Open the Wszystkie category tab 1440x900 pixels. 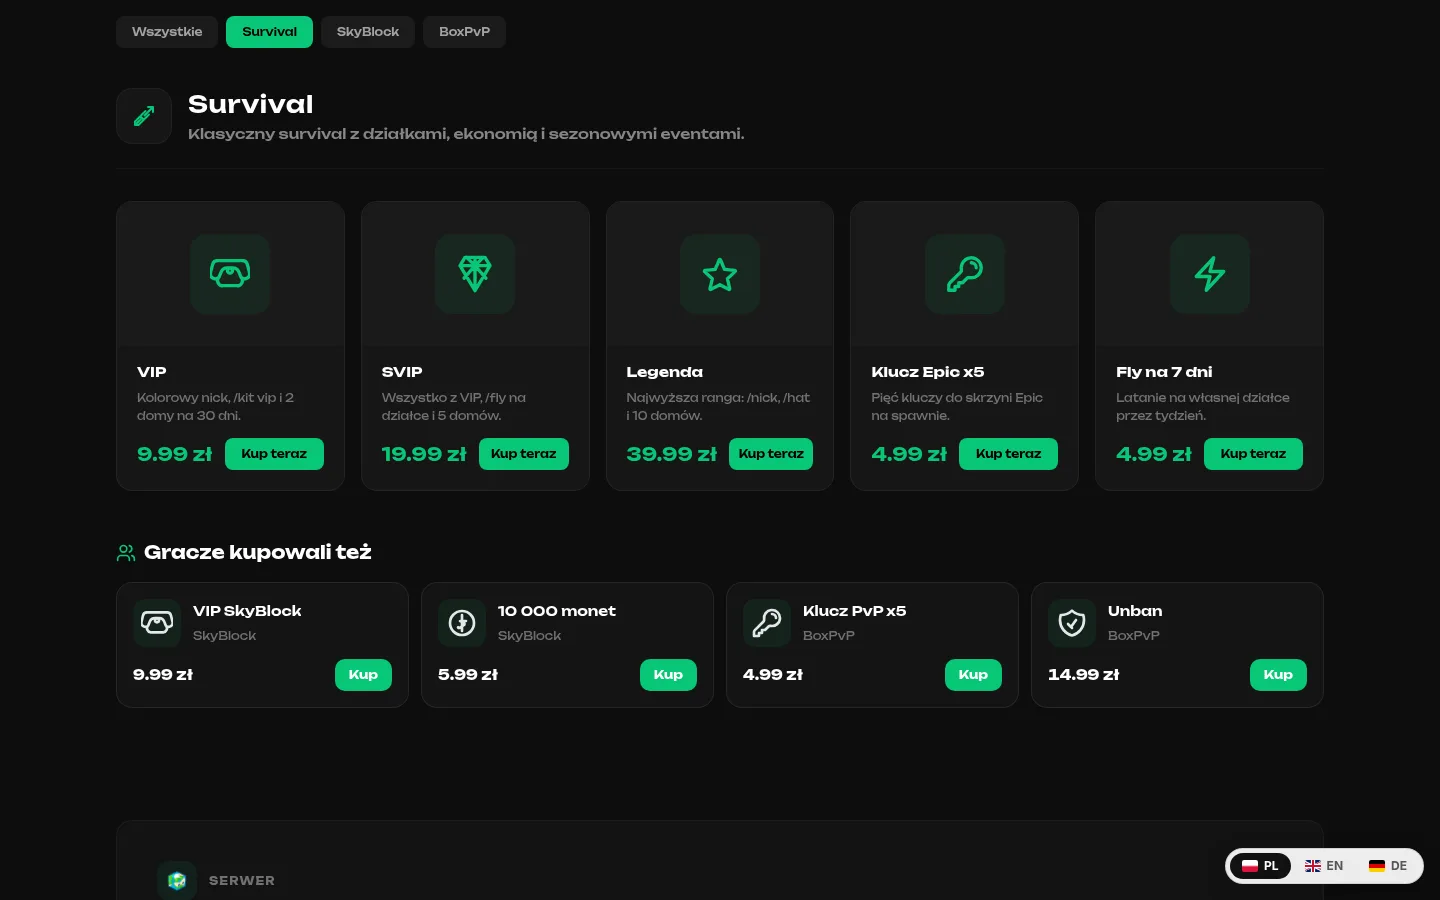pos(167,32)
